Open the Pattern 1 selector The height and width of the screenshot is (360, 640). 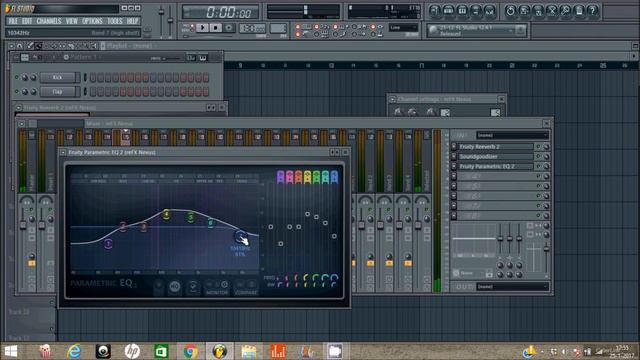pyautogui.click(x=85, y=58)
